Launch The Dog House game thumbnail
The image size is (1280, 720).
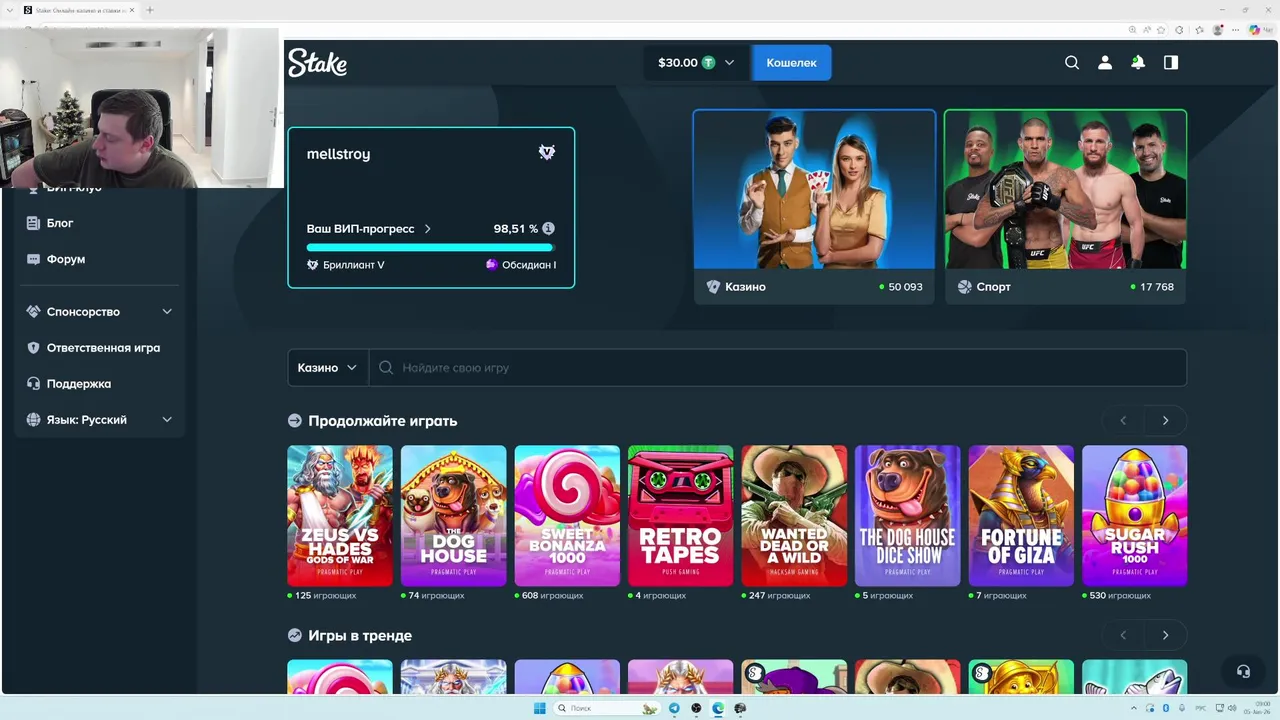pos(453,516)
